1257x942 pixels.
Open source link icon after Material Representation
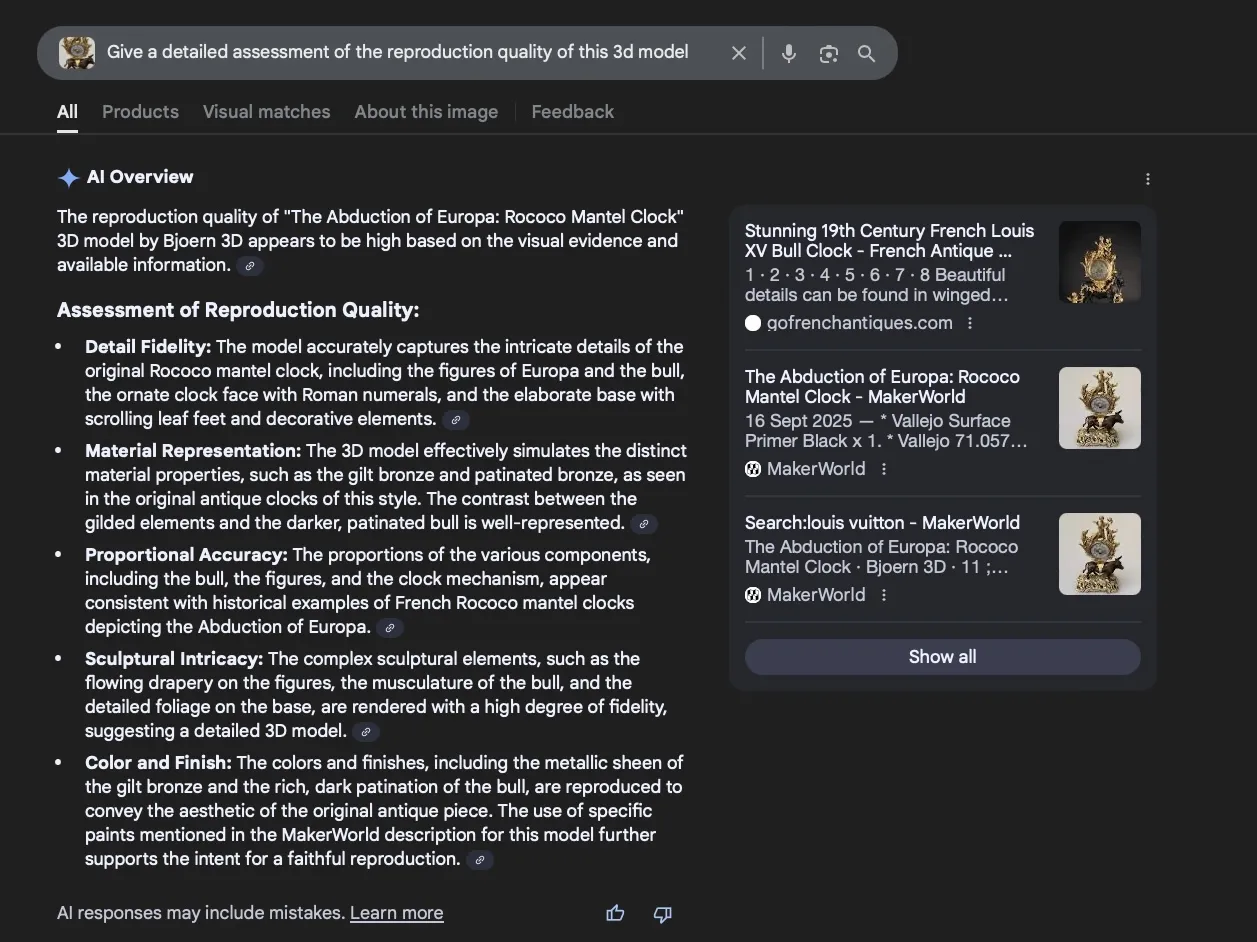click(x=644, y=524)
